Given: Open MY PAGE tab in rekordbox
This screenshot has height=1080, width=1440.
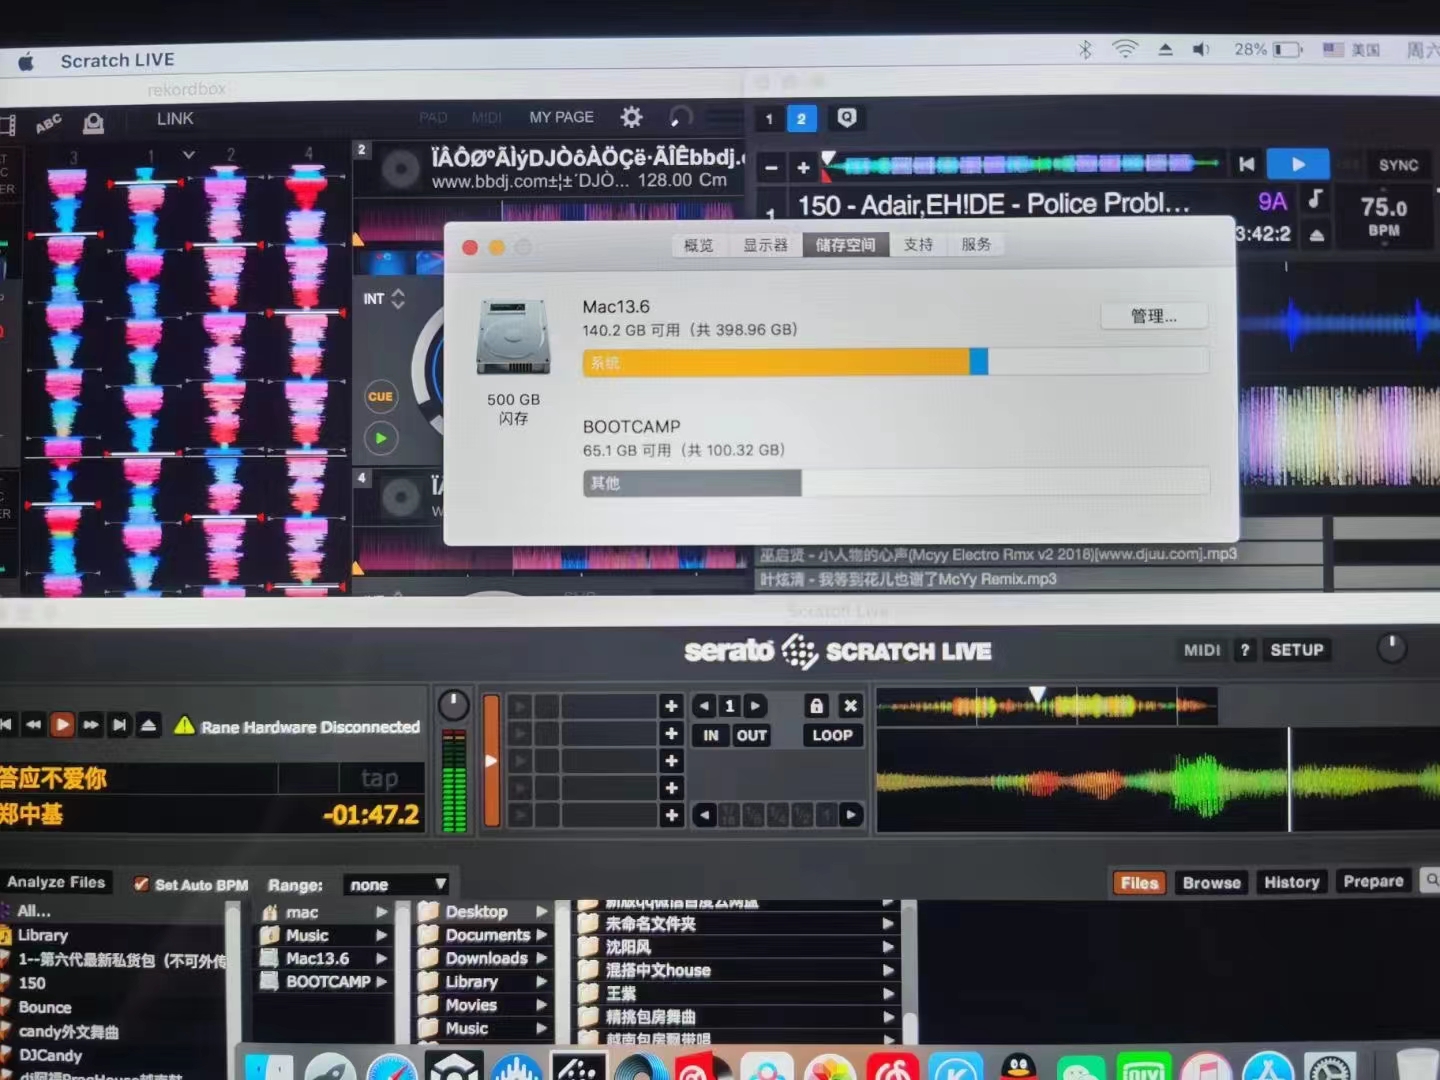Looking at the screenshot, I should [x=561, y=117].
